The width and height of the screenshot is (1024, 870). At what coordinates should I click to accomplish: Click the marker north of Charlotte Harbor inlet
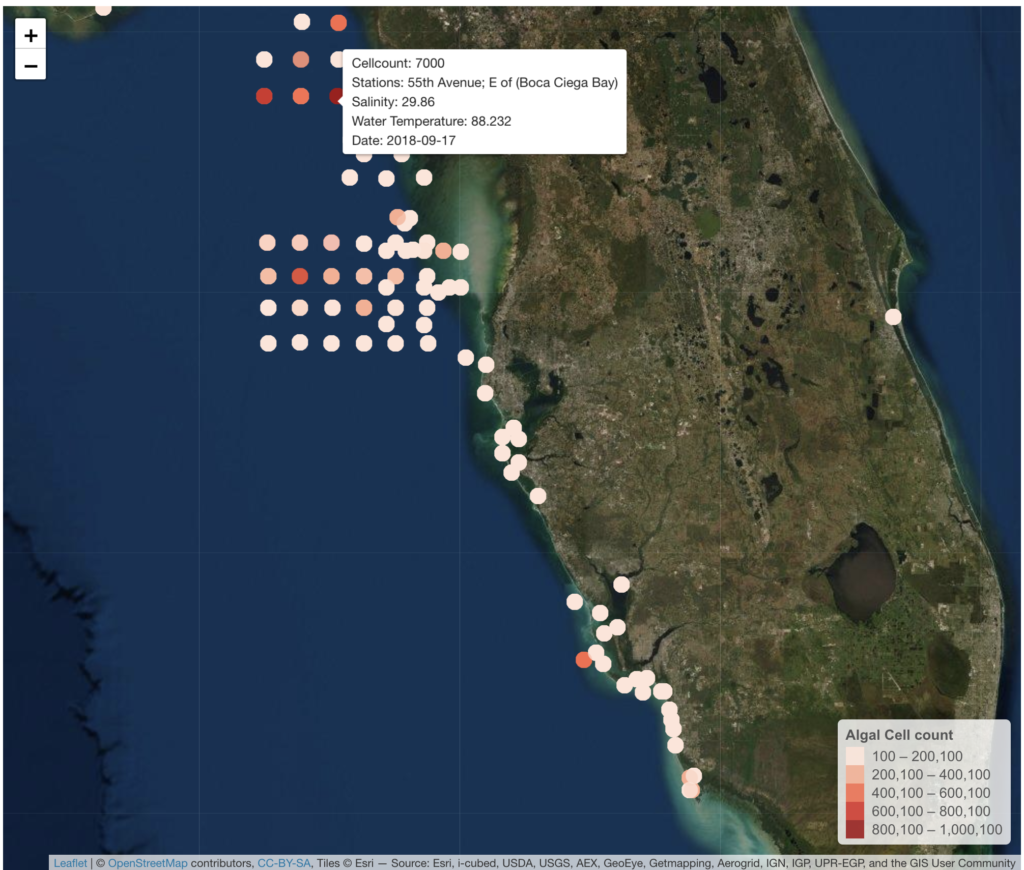point(622,585)
